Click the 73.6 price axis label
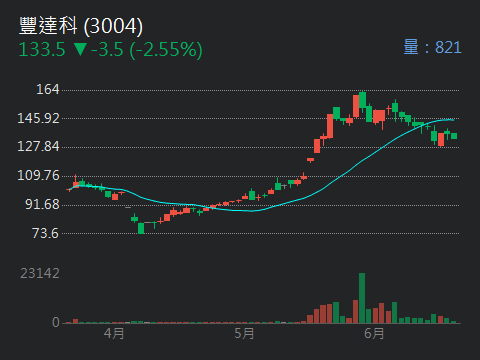Viewport: 480px width, 360px height. [x=45, y=233]
